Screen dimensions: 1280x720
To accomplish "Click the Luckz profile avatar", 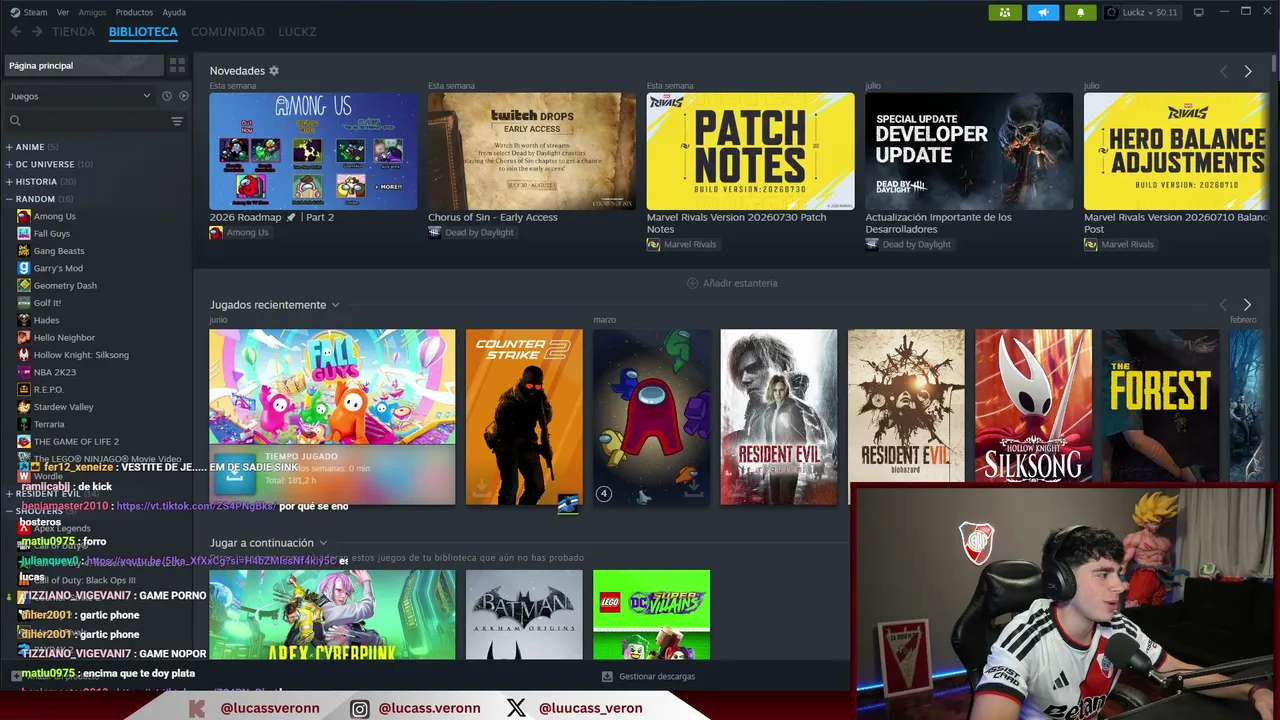I will click(1111, 12).
